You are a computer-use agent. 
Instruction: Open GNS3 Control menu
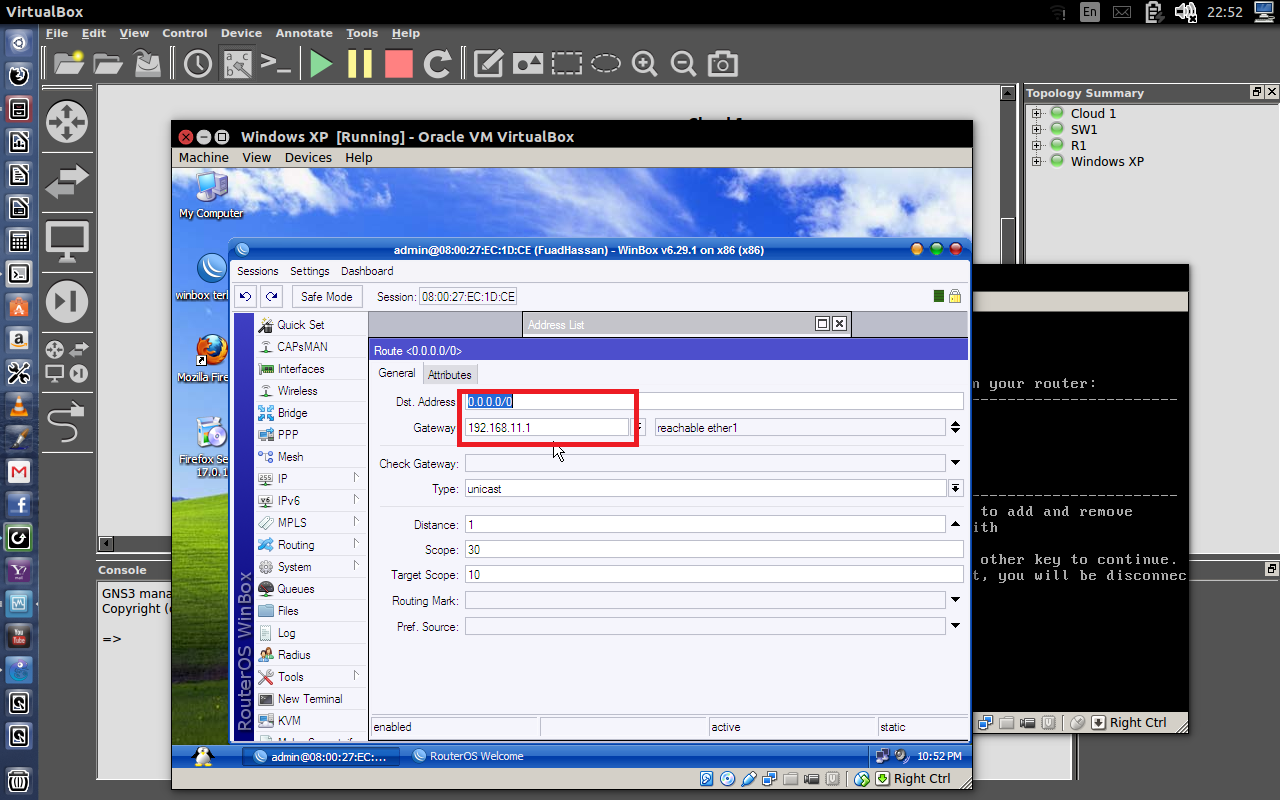click(185, 33)
